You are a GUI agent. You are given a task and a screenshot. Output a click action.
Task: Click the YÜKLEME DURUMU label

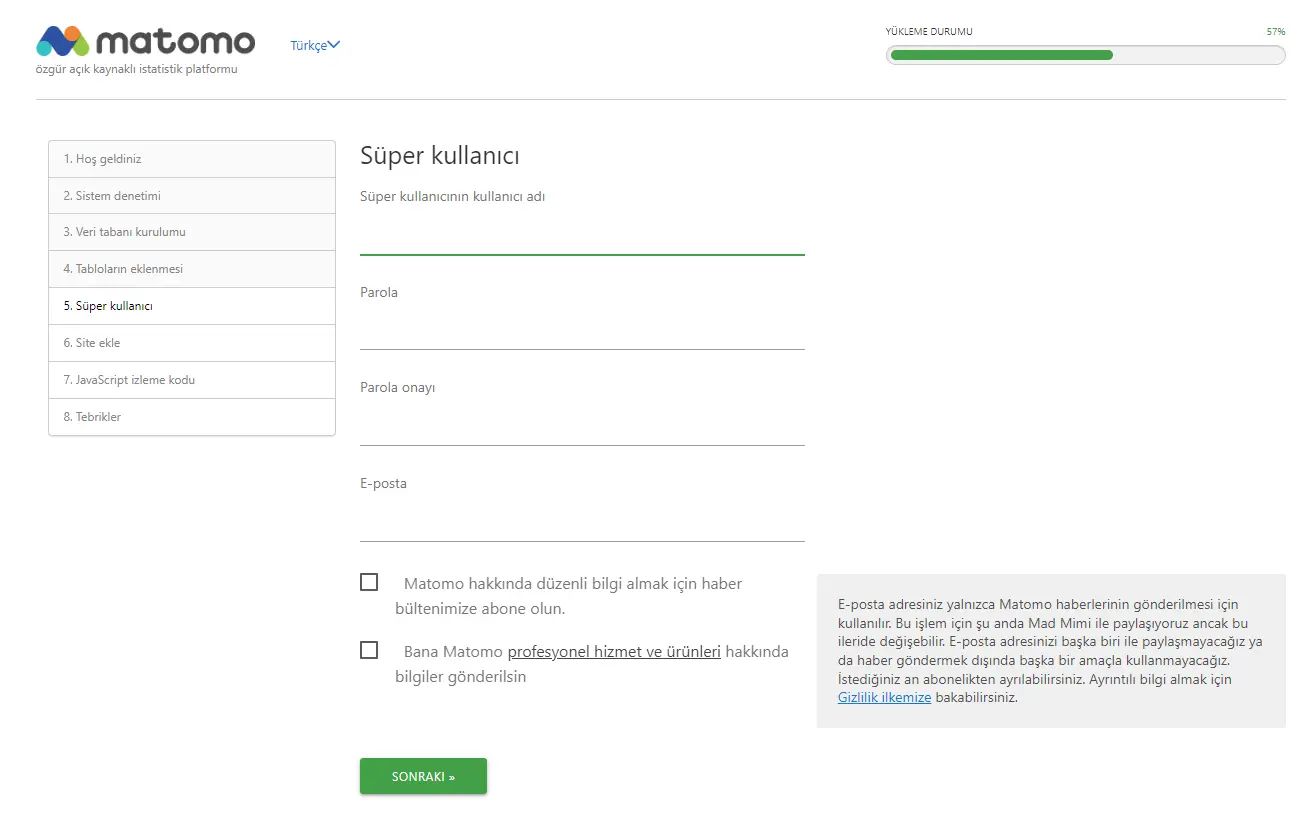tap(929, 32)
